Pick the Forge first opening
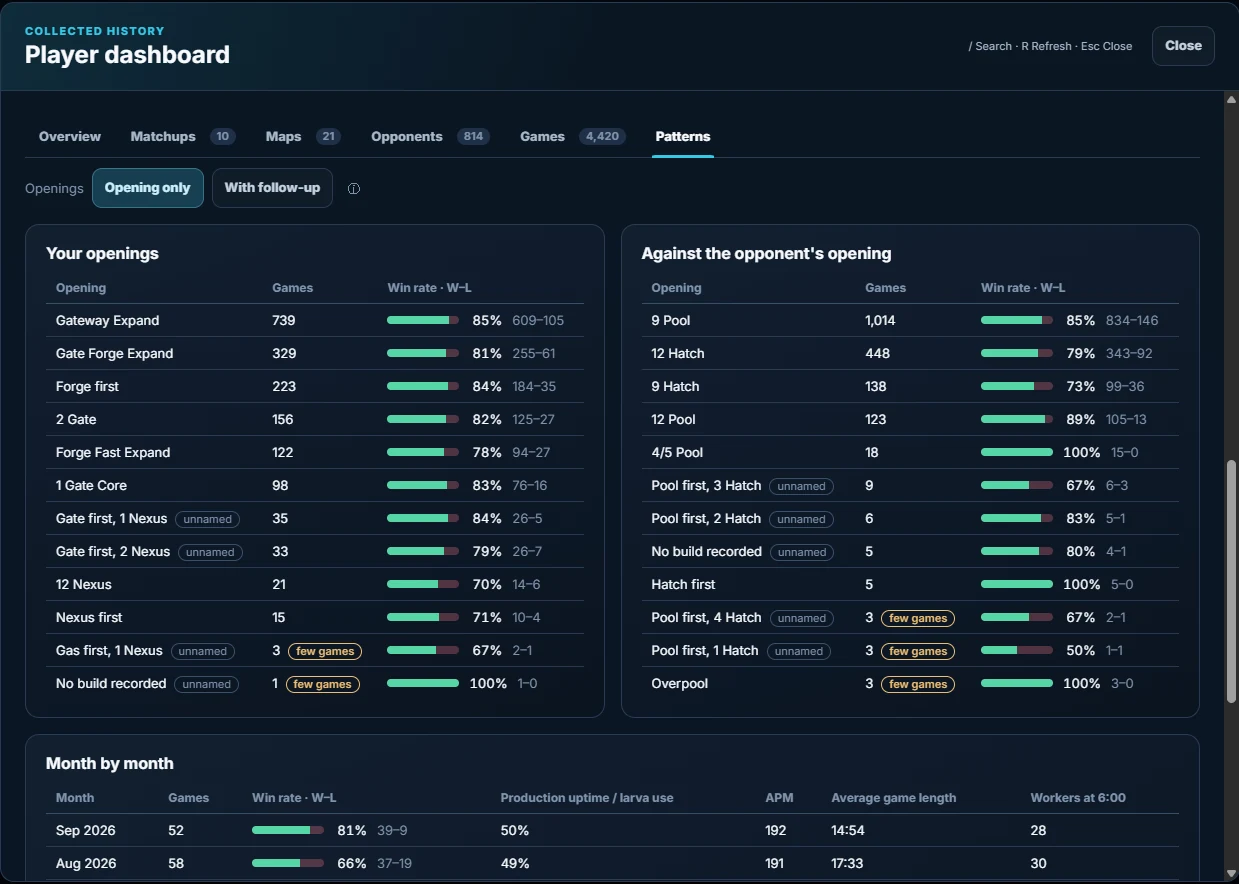 tap(315, 387)
